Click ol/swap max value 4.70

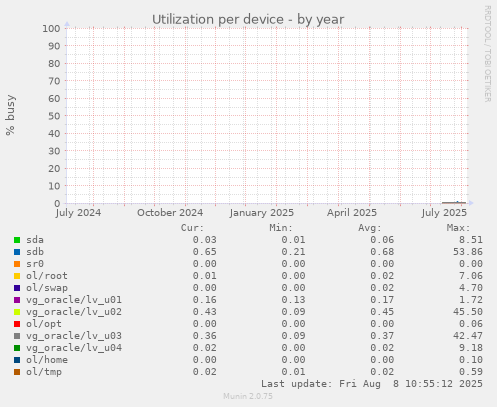[471, 288]
